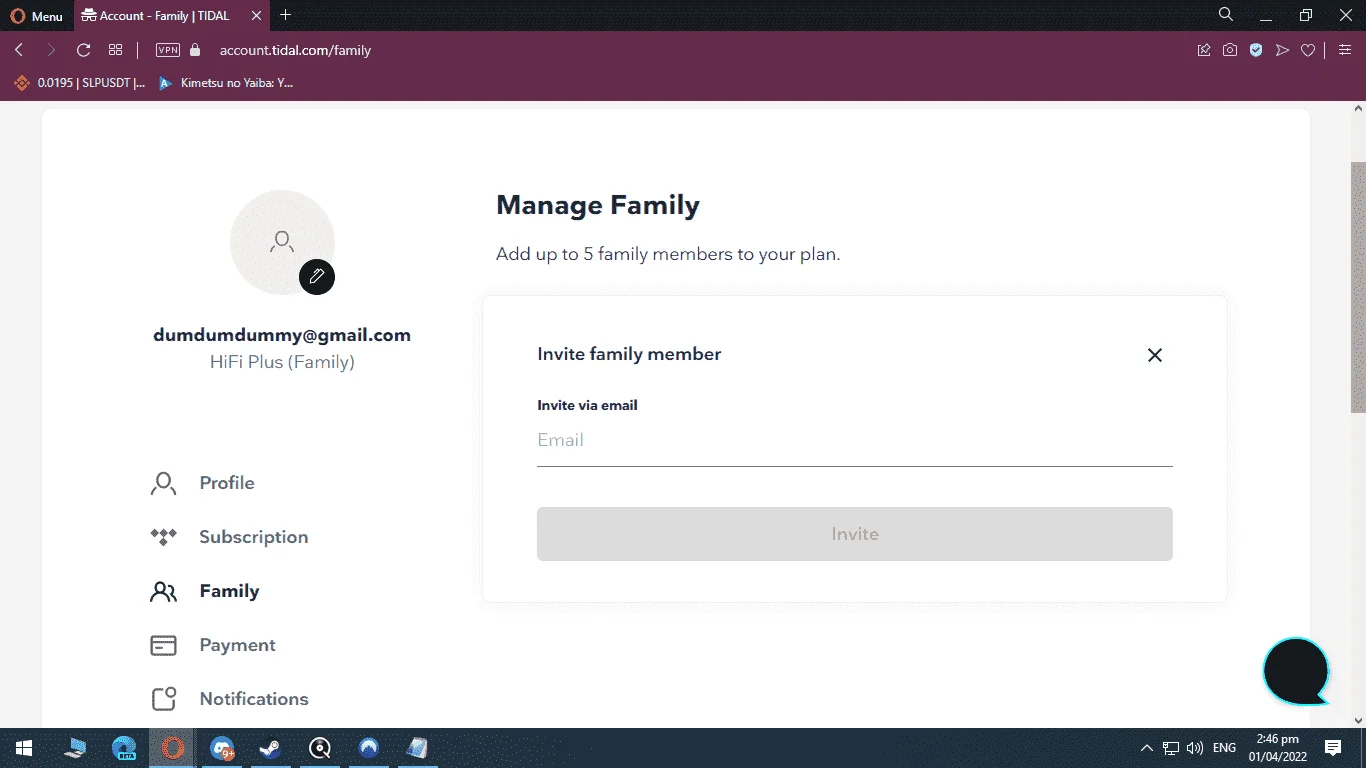Close the Invite family member panel
1366x768 pixels.
click(1155, 355)
